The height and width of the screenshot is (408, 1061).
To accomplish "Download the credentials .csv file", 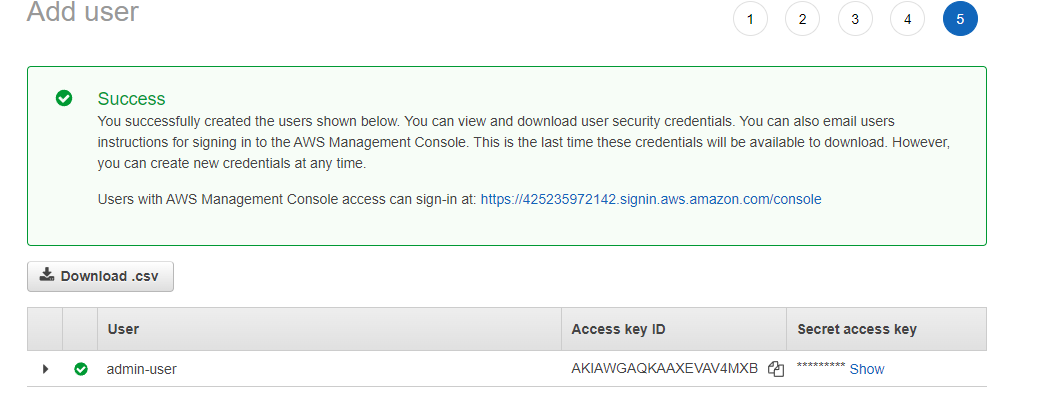I will click(x=100, y=276).
